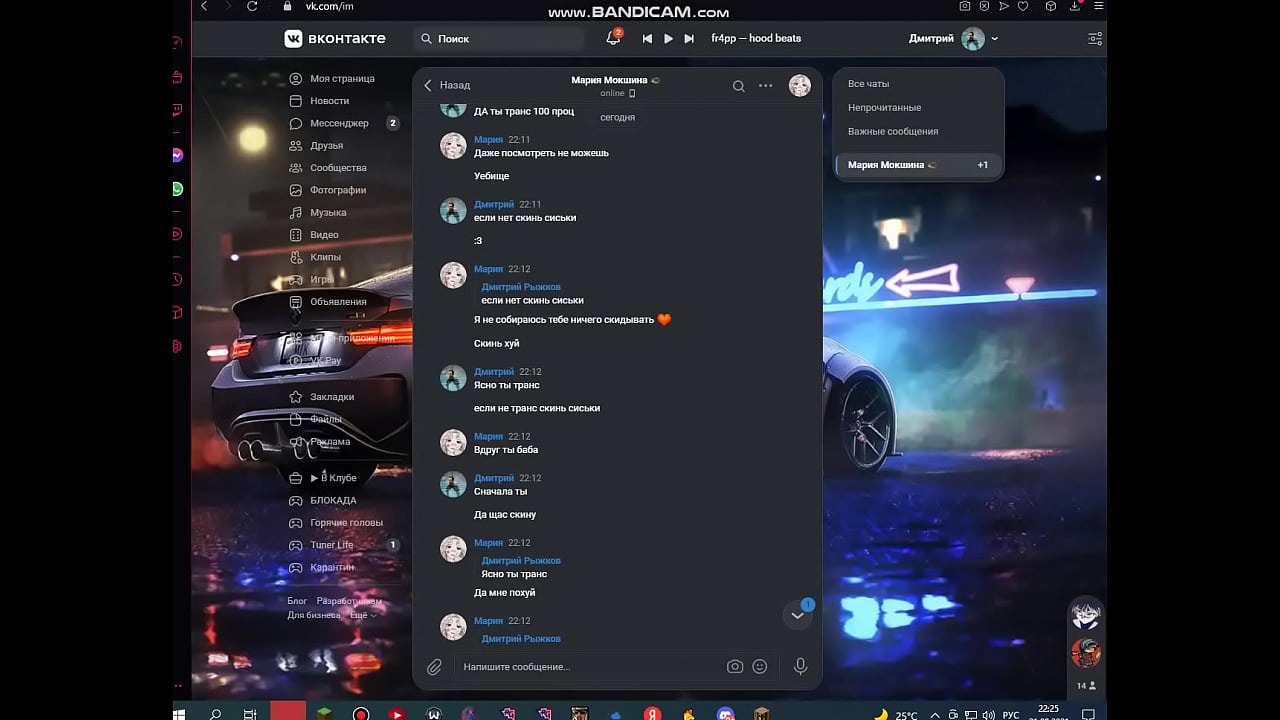The height and width of the screenshot is (720, 1280).
Task: Open the chat three-dots actions menu
Action: 765,86
